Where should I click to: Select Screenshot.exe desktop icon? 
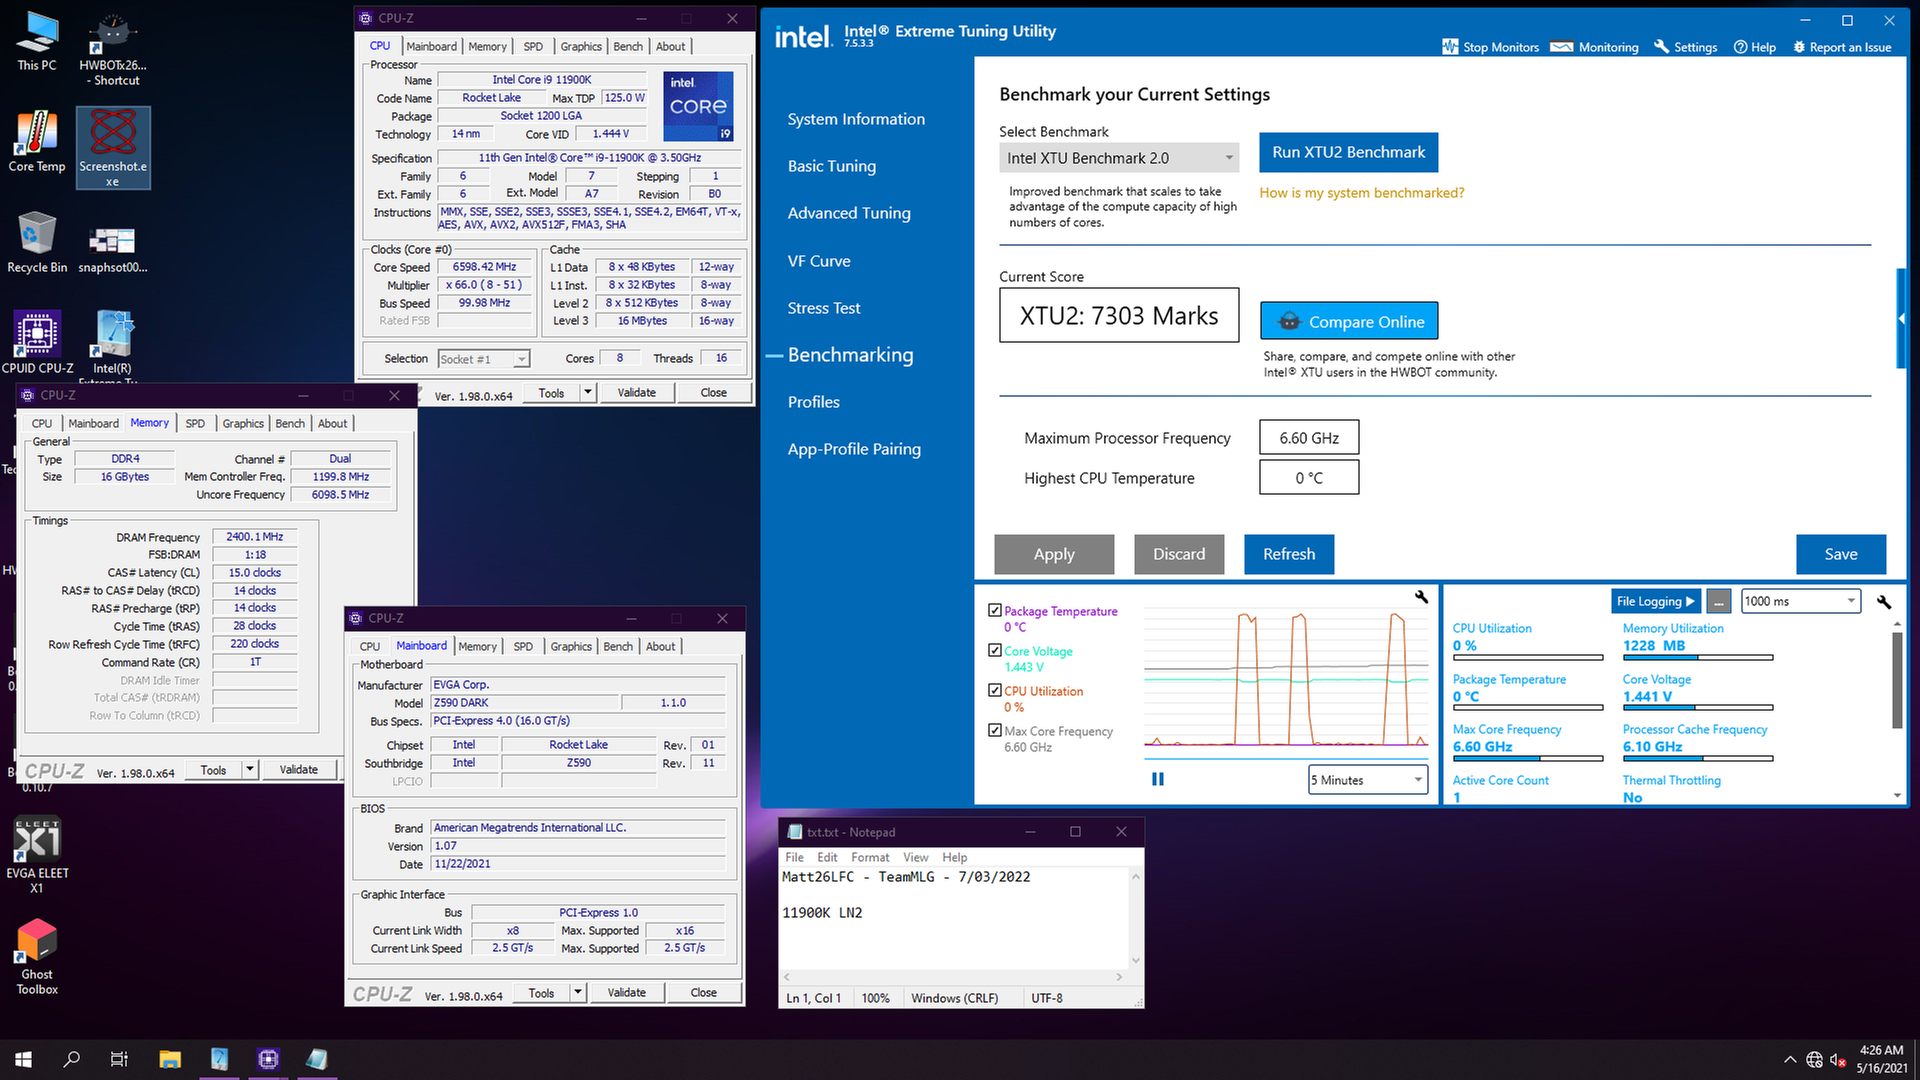point(113,147)
